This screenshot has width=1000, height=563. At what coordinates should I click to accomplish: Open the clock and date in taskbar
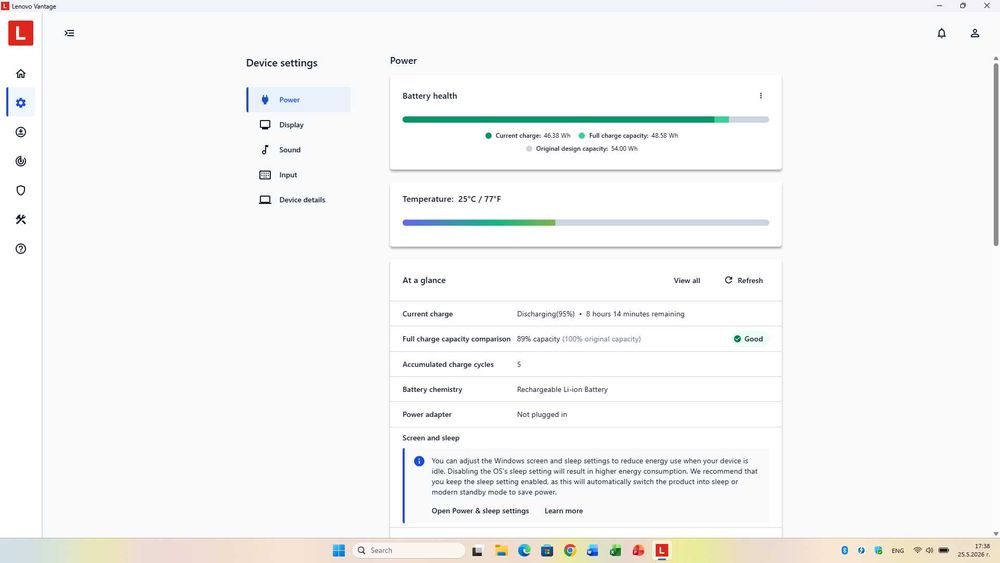(x=974, y=550)
